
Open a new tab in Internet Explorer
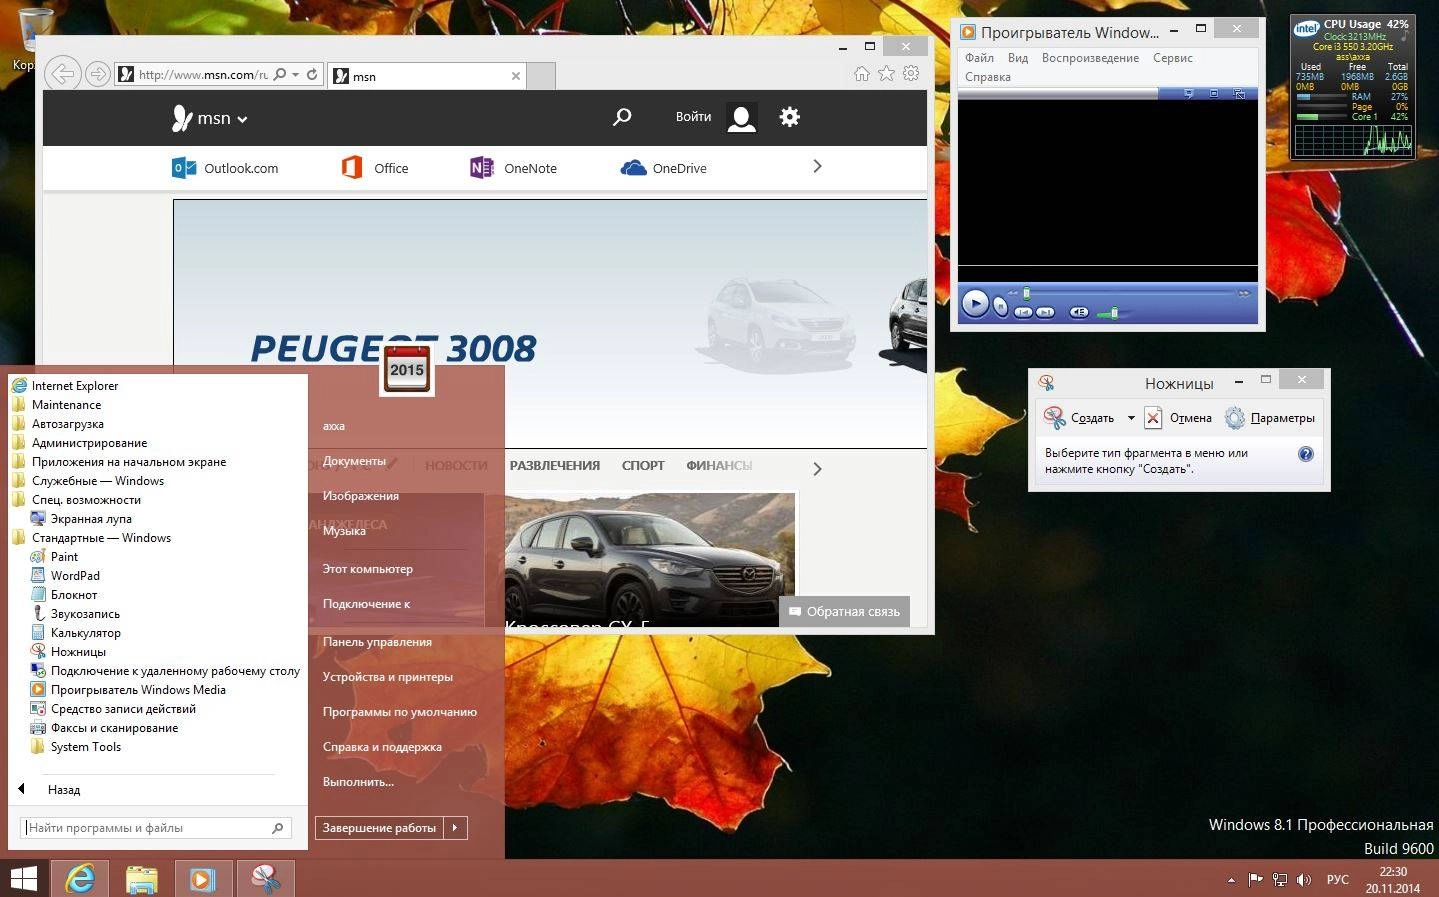coord(541,76)
